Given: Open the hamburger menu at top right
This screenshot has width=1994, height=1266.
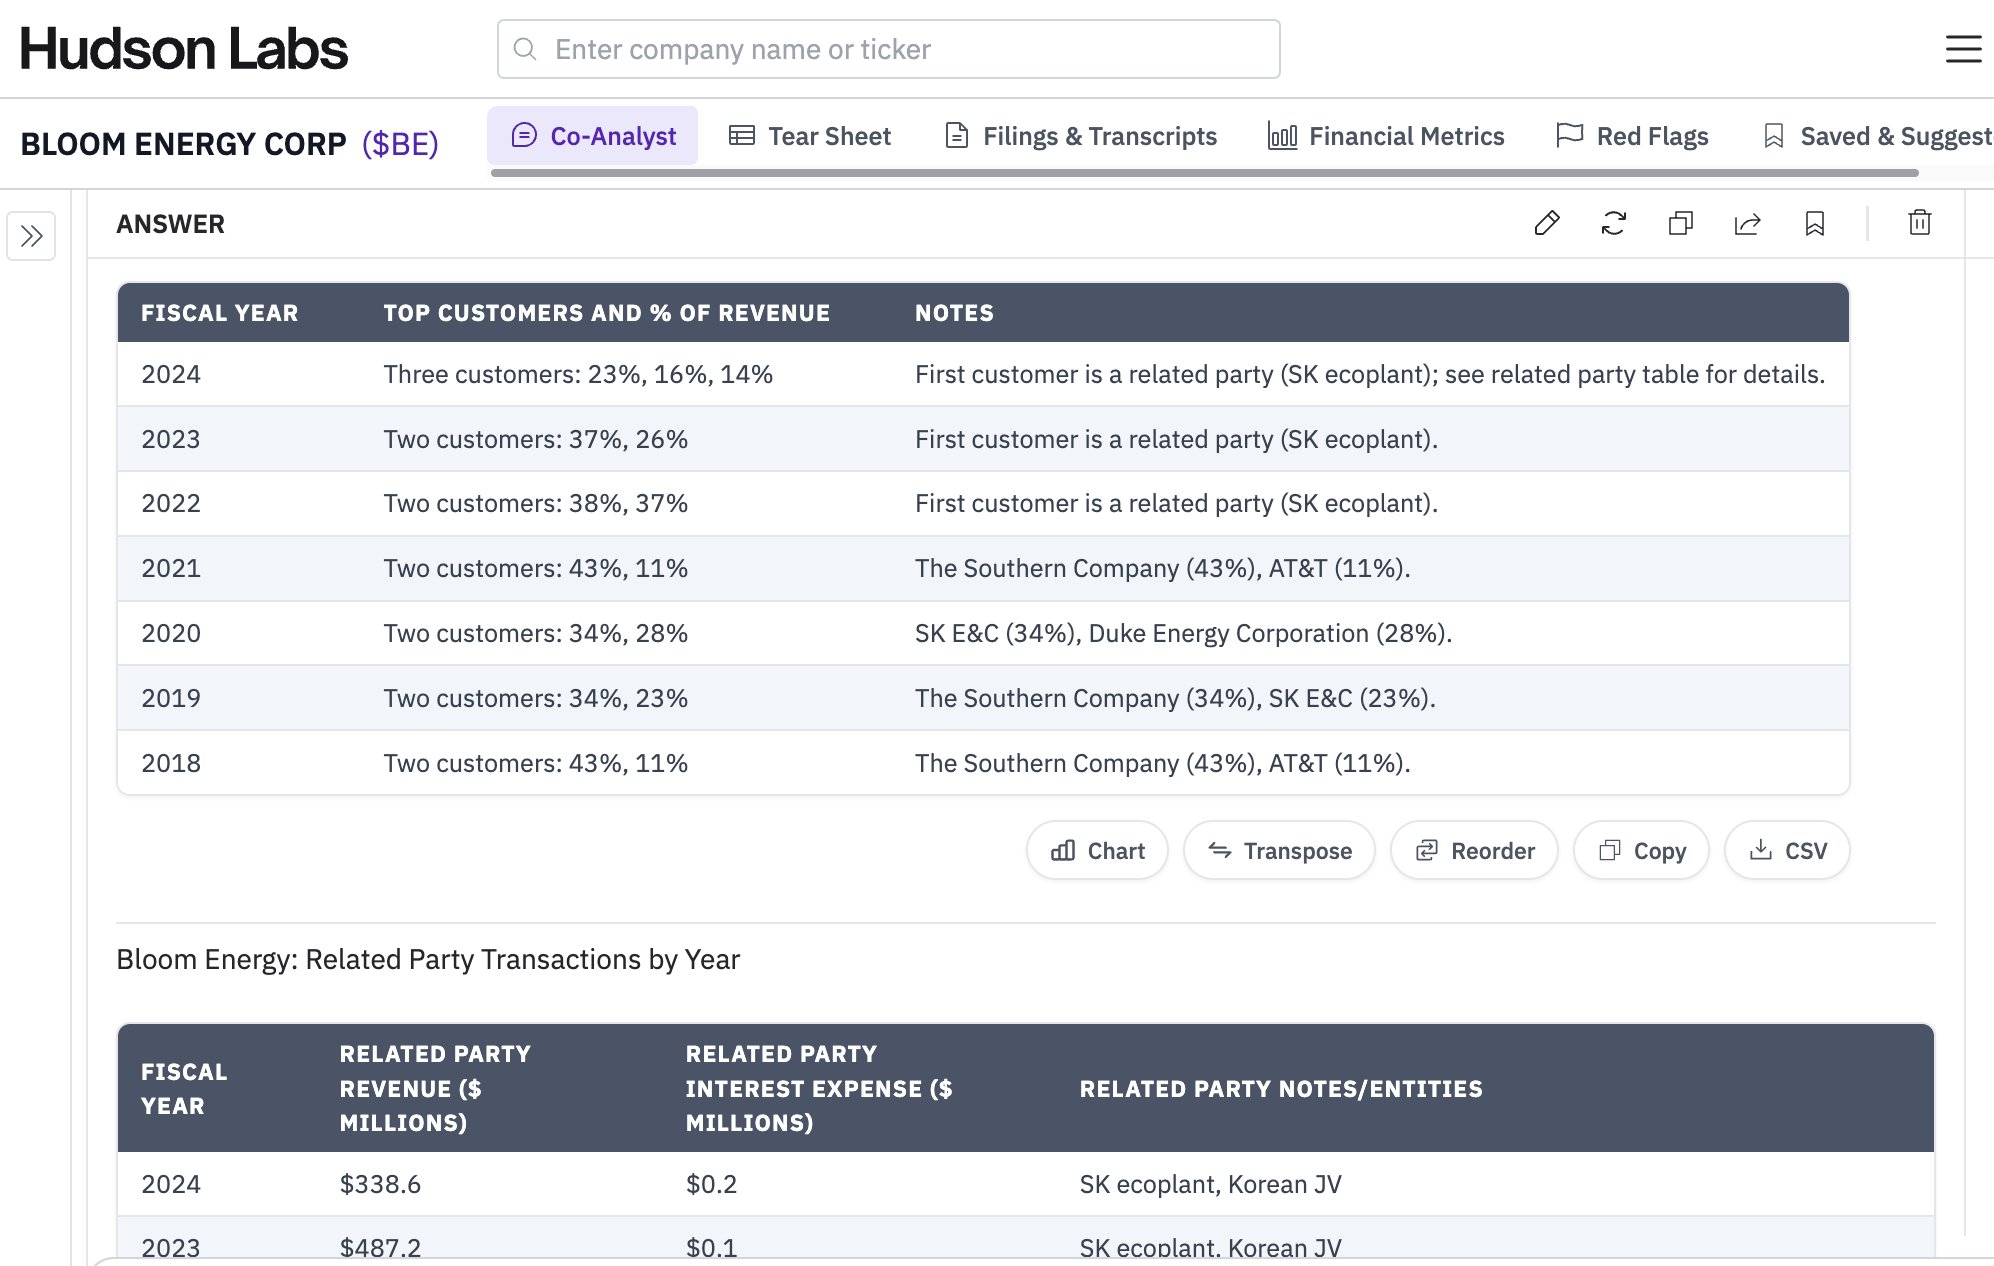Looking at the screenshot, I should pyautogui.click(x=1963, y=48).
